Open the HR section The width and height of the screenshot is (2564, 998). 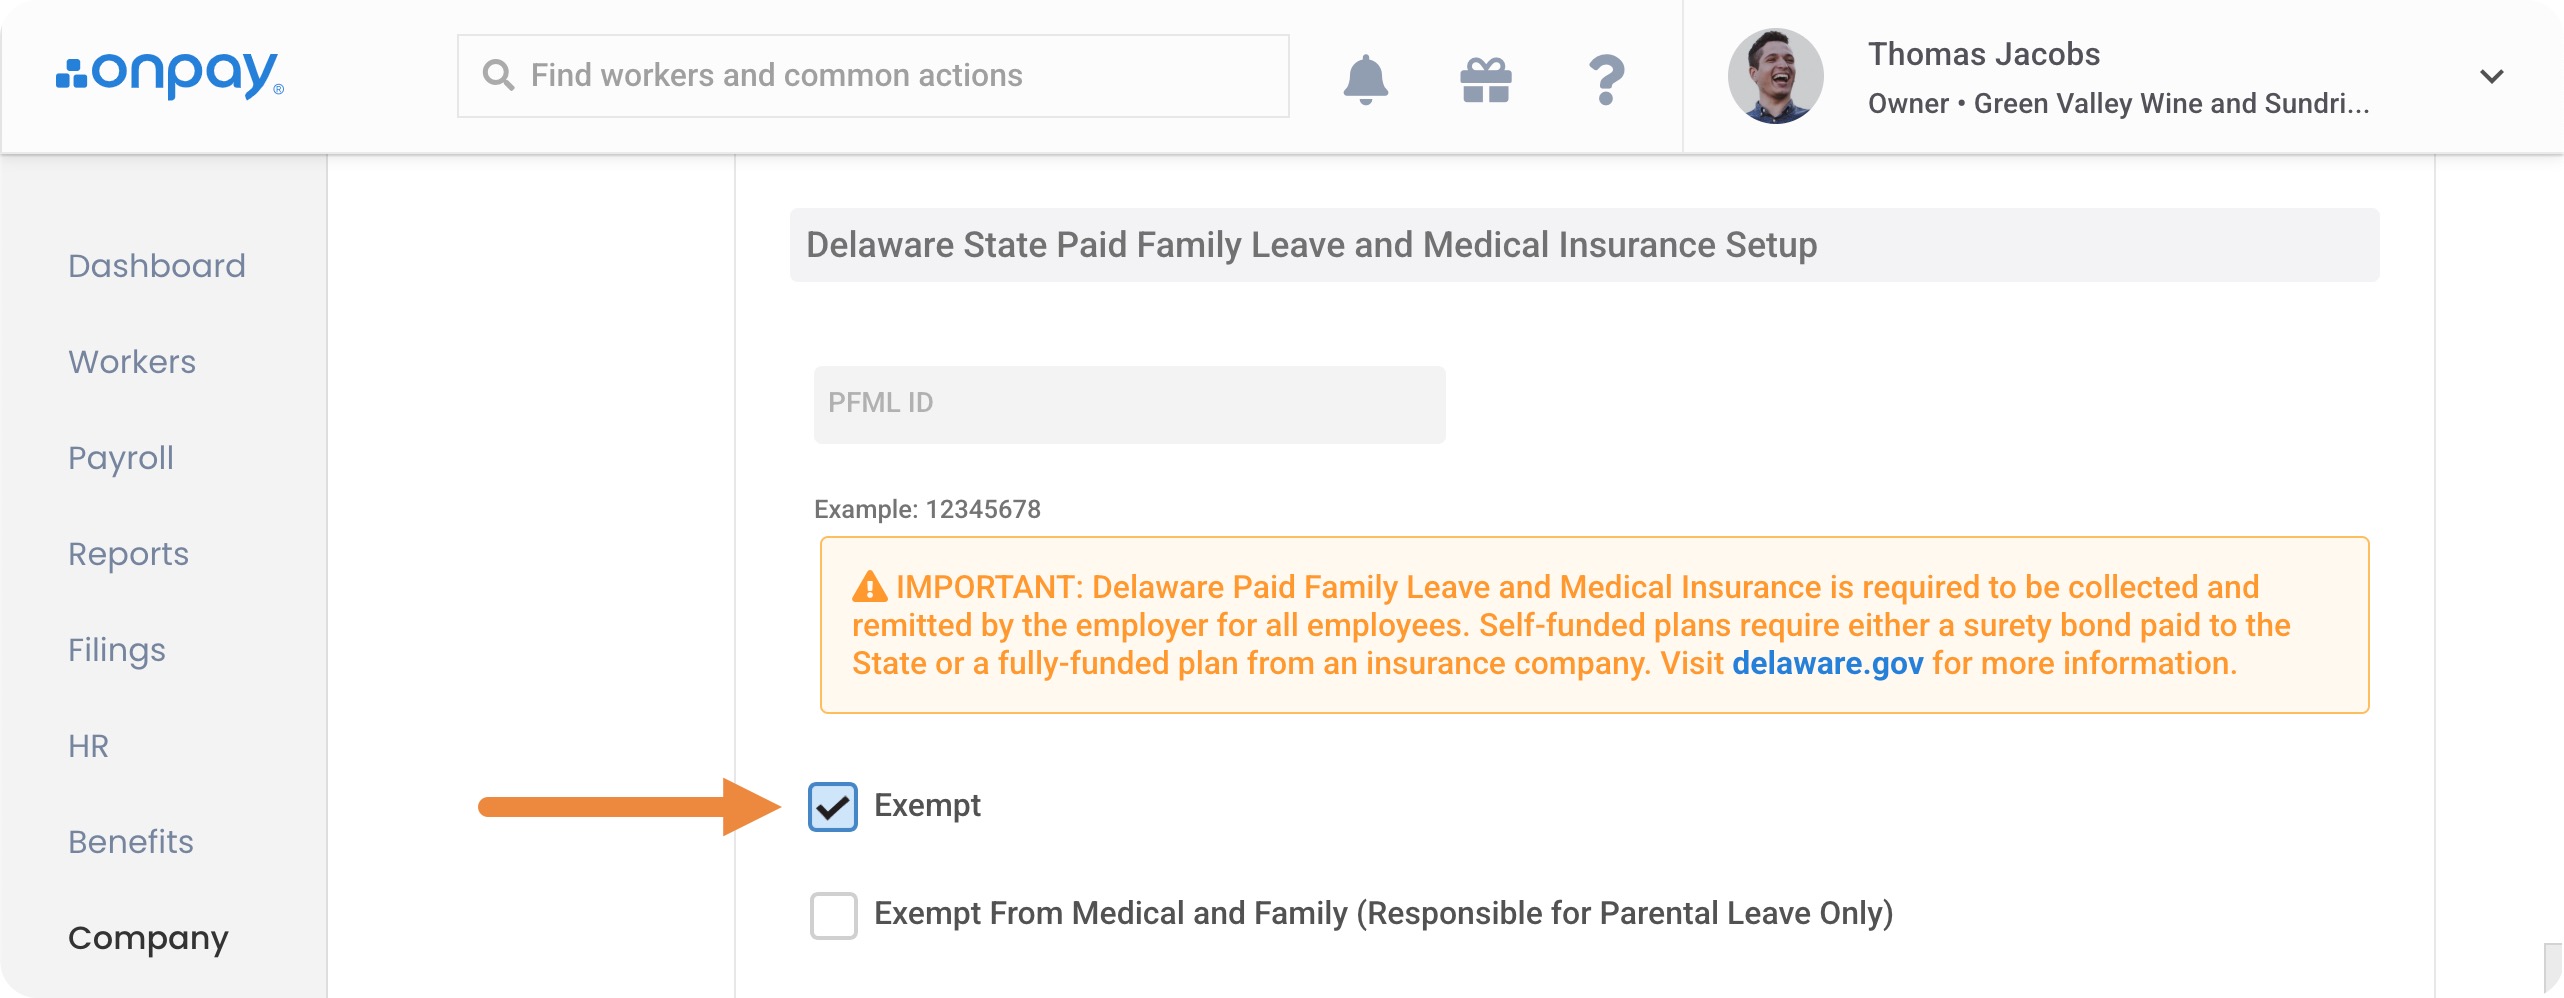tap(88, 746)
